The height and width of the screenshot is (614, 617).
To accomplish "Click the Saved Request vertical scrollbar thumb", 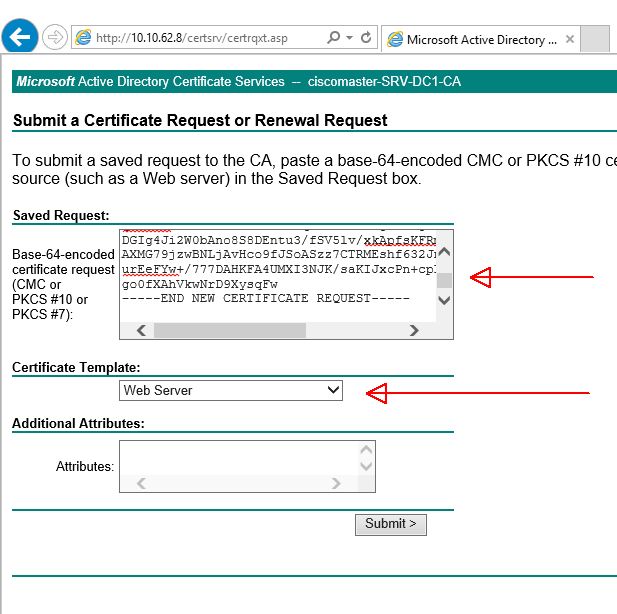I will [x=444, y=281].
